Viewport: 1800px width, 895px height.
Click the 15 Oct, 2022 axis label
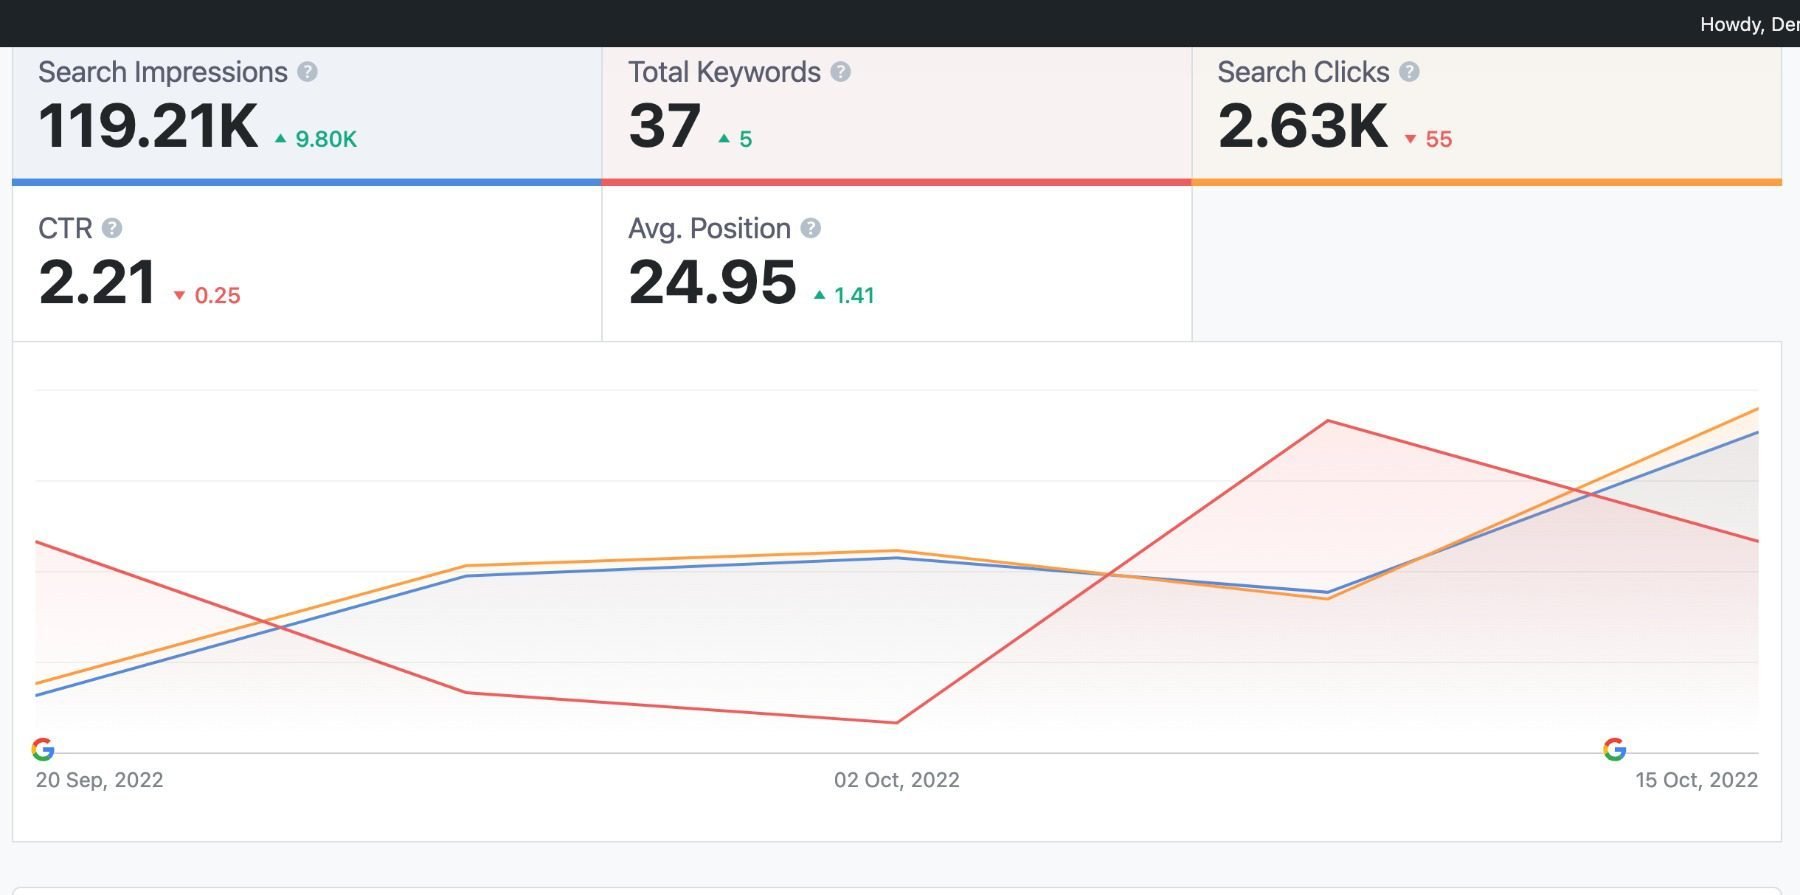(1696, 780)
